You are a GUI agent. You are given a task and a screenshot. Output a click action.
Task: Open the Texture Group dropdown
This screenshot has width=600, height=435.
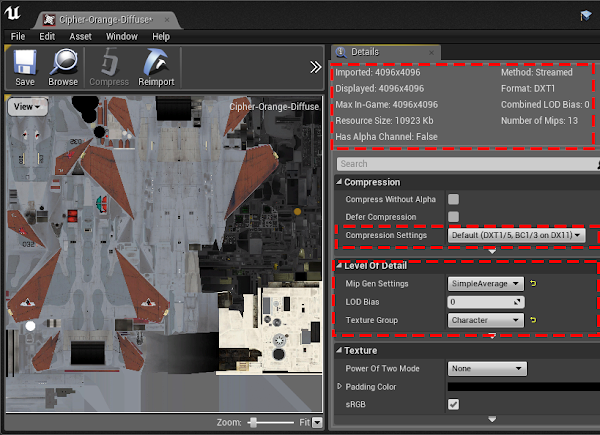485,320
